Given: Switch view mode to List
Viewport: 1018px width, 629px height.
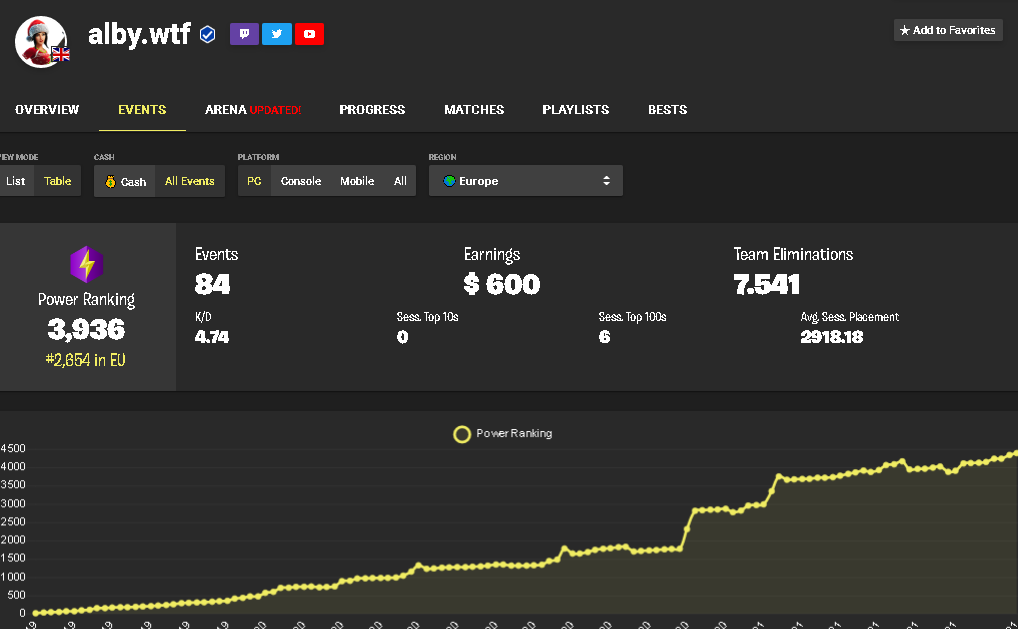Looking at the screenshot, I should click(x=16, y=181).
